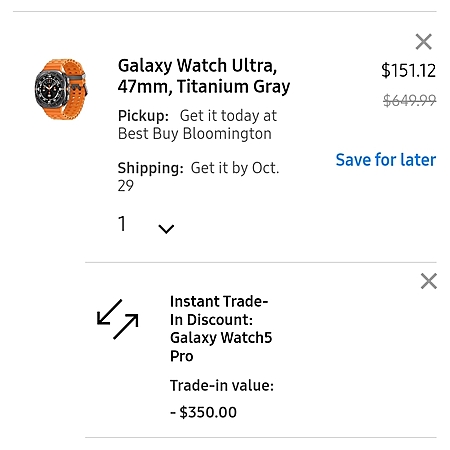Click the trade-in swap arrows icon
Viewport: 450px width, 450px height.
(117, 319)
